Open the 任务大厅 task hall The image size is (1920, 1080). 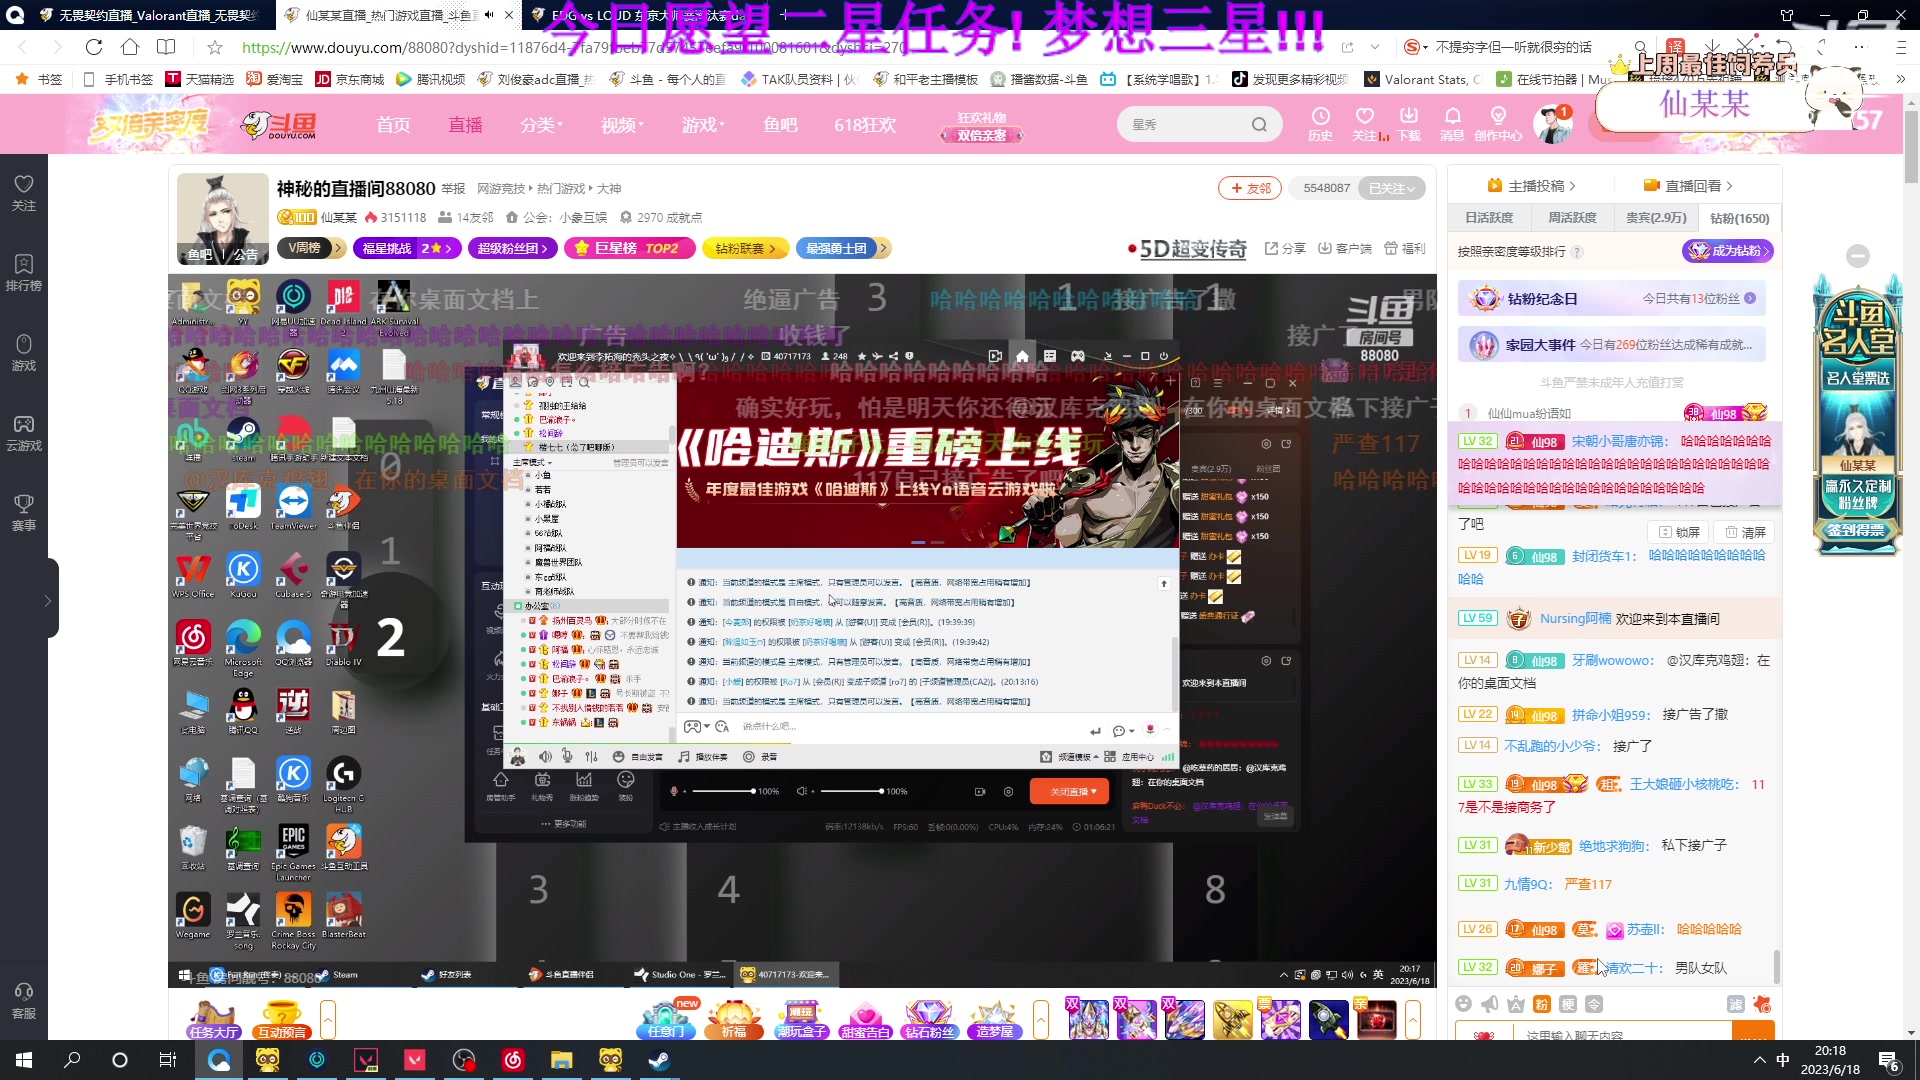coord(212,1020)
